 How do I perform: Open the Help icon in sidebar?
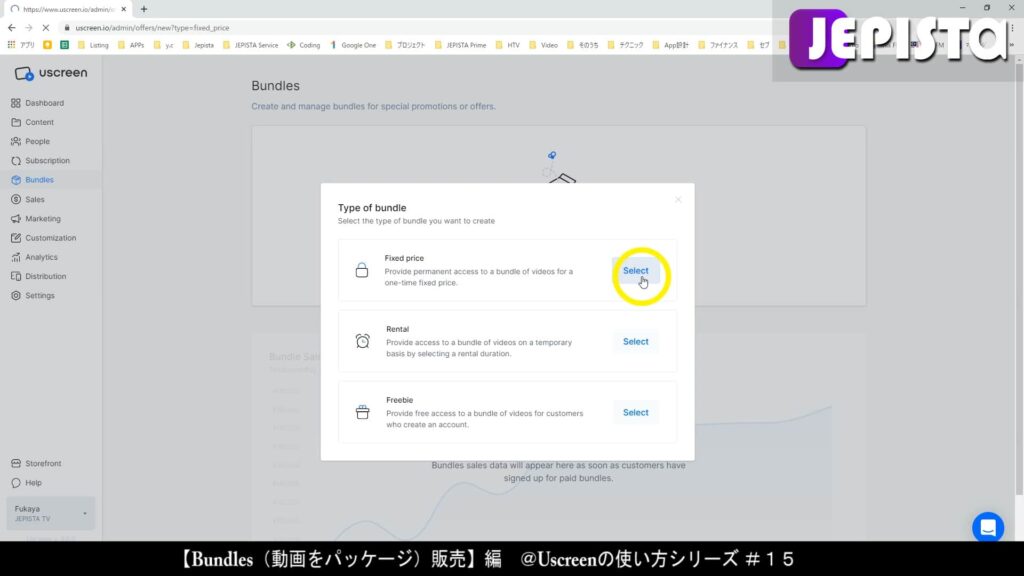coord(16,483)
